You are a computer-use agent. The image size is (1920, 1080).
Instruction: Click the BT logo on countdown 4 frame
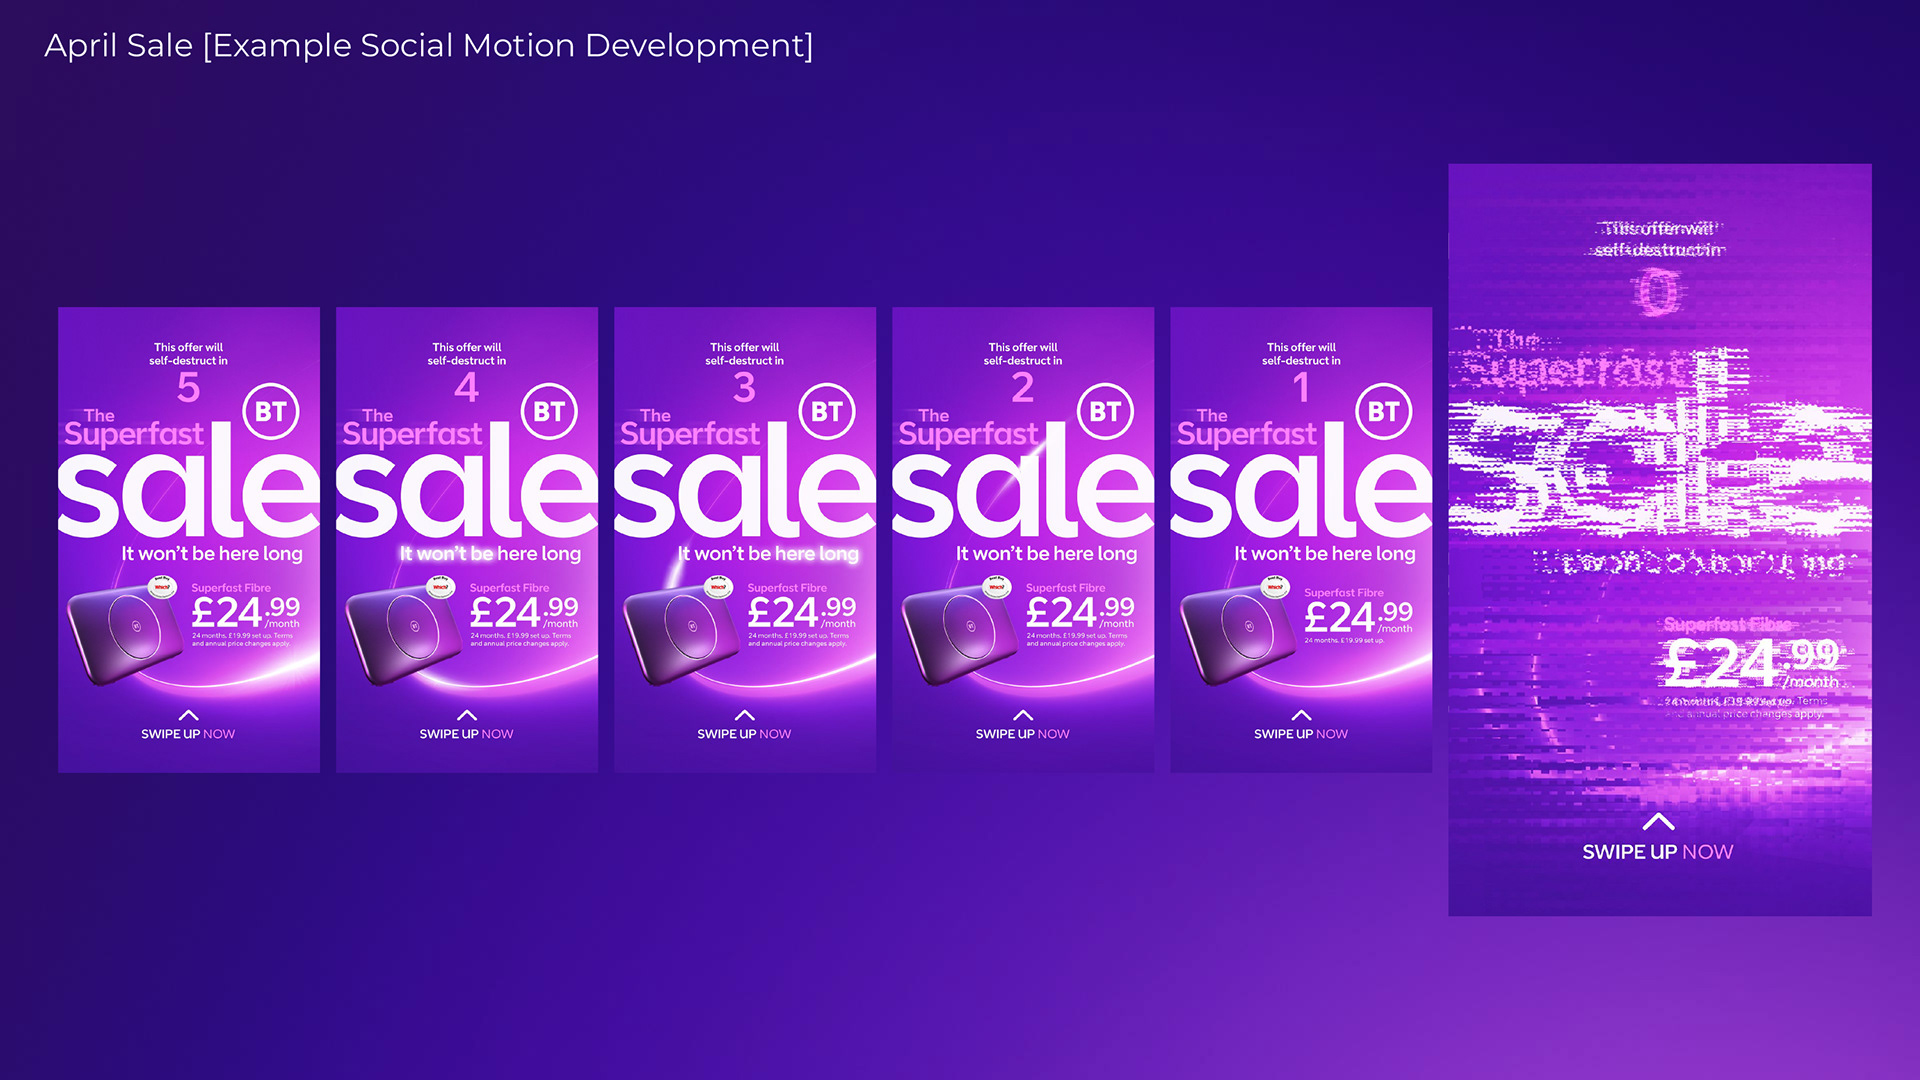coord(549,411)
